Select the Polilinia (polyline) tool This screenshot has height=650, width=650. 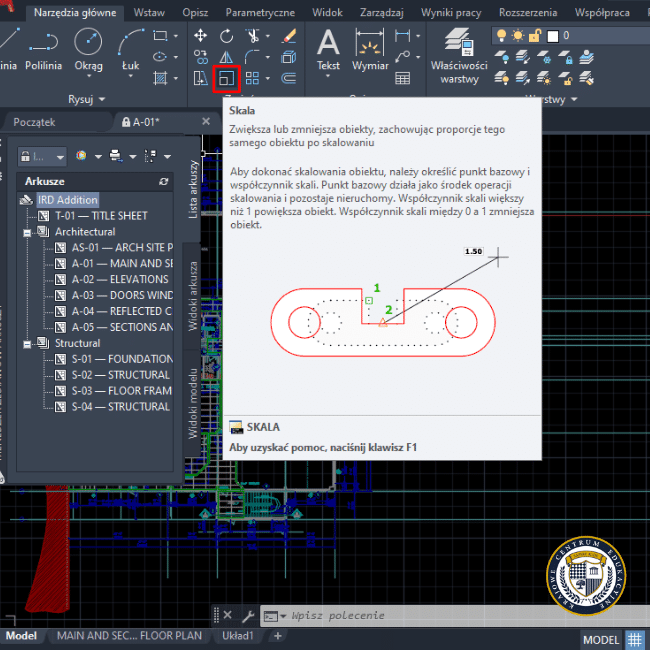pyautogui.click(x=43, y=50)
